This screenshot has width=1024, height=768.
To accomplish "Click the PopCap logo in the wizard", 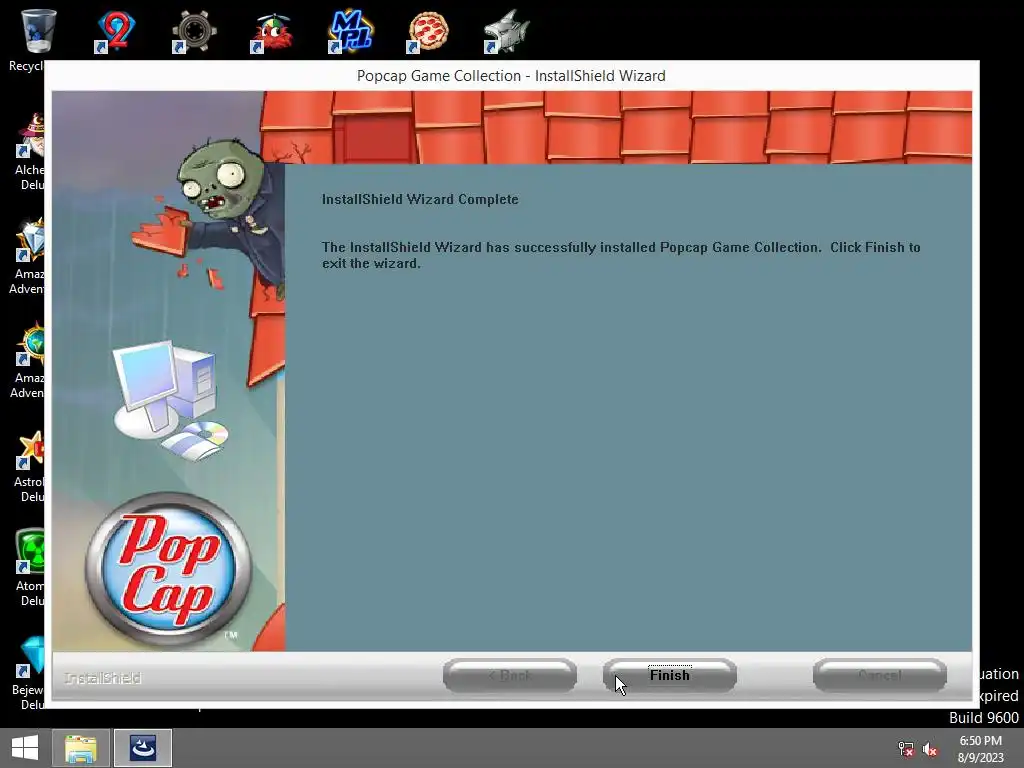I will [x=168, y=569].
